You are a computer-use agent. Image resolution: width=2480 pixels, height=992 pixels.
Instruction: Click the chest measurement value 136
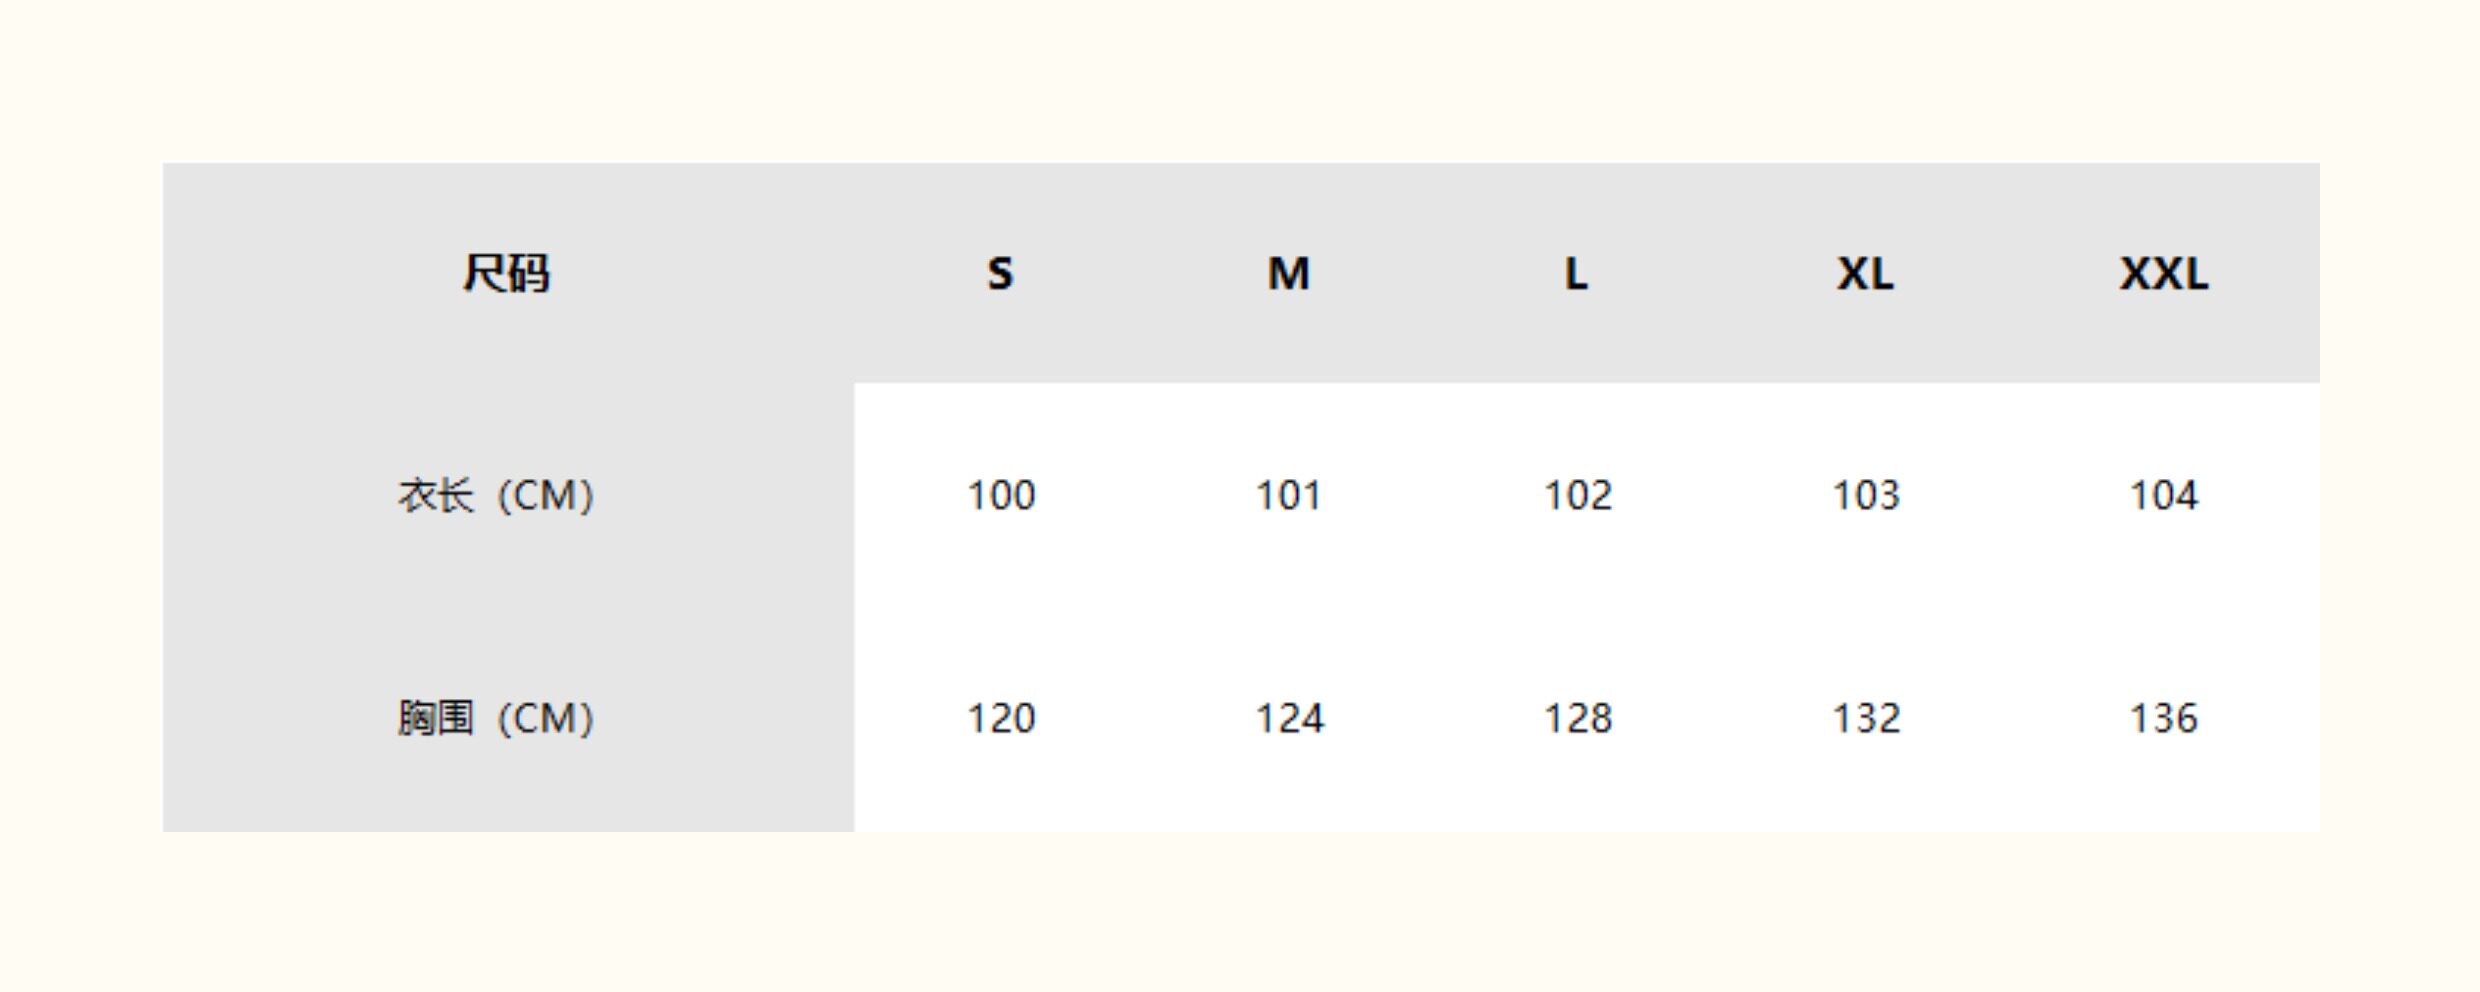[2163, 718]
